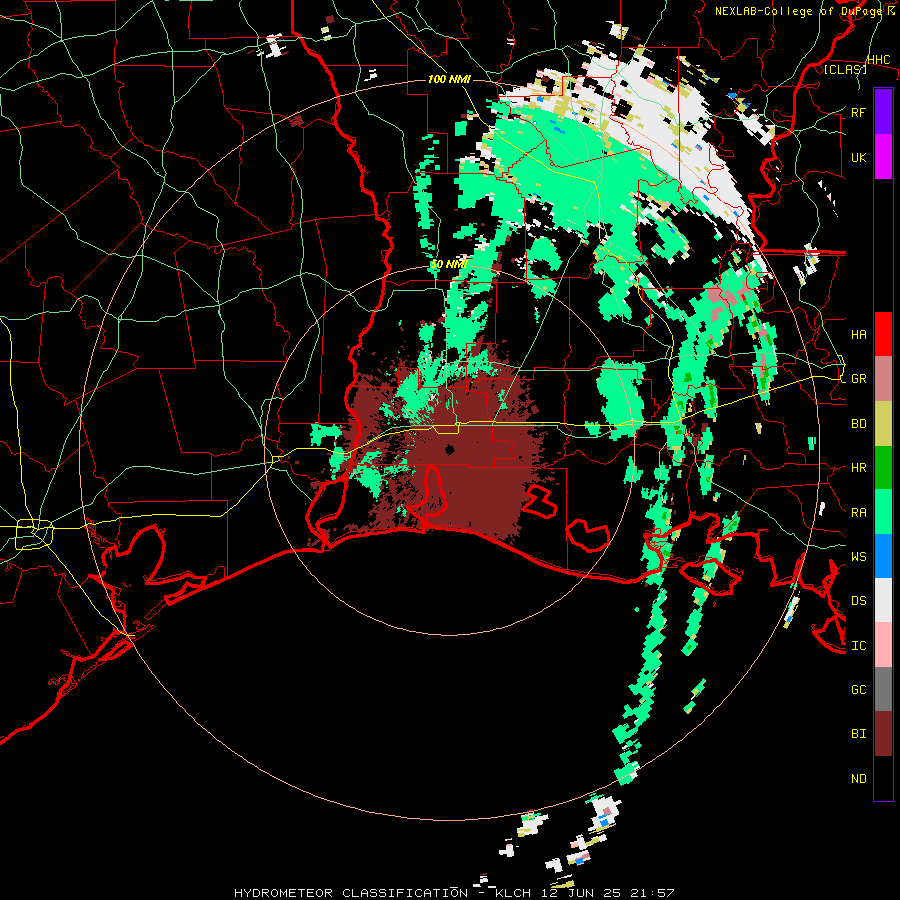The width and height of the screenshot is (900, 900).
Task: Click the HR legend label
Action: (858, 468)
